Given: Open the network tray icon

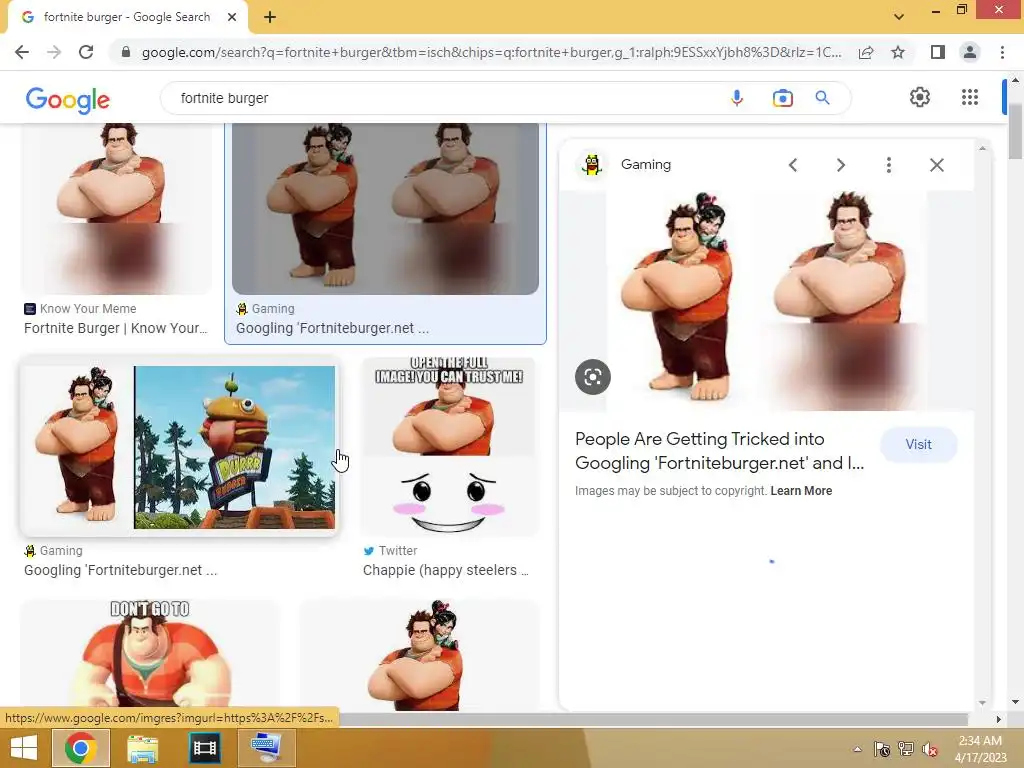Looking at the screenshot, I should (906, 749).
